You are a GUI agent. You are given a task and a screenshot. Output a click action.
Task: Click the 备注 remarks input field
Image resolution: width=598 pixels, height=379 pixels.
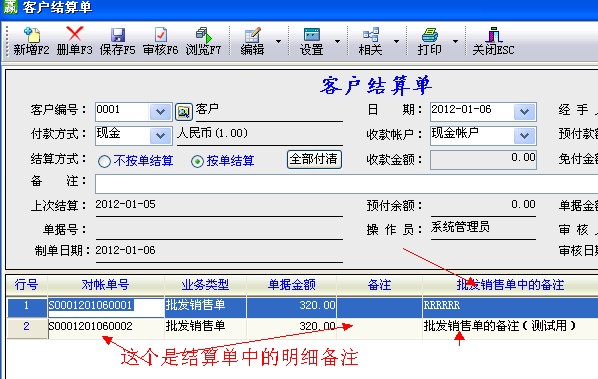coord(346,184)
